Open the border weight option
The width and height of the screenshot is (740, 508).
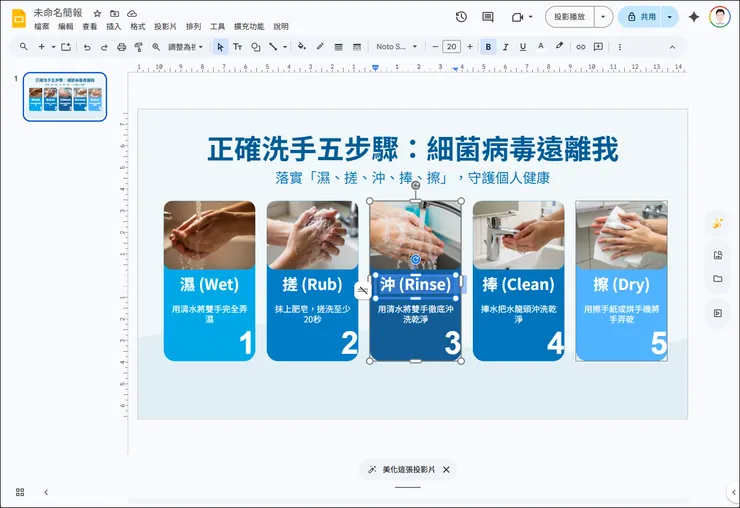[x=338, y=47]
